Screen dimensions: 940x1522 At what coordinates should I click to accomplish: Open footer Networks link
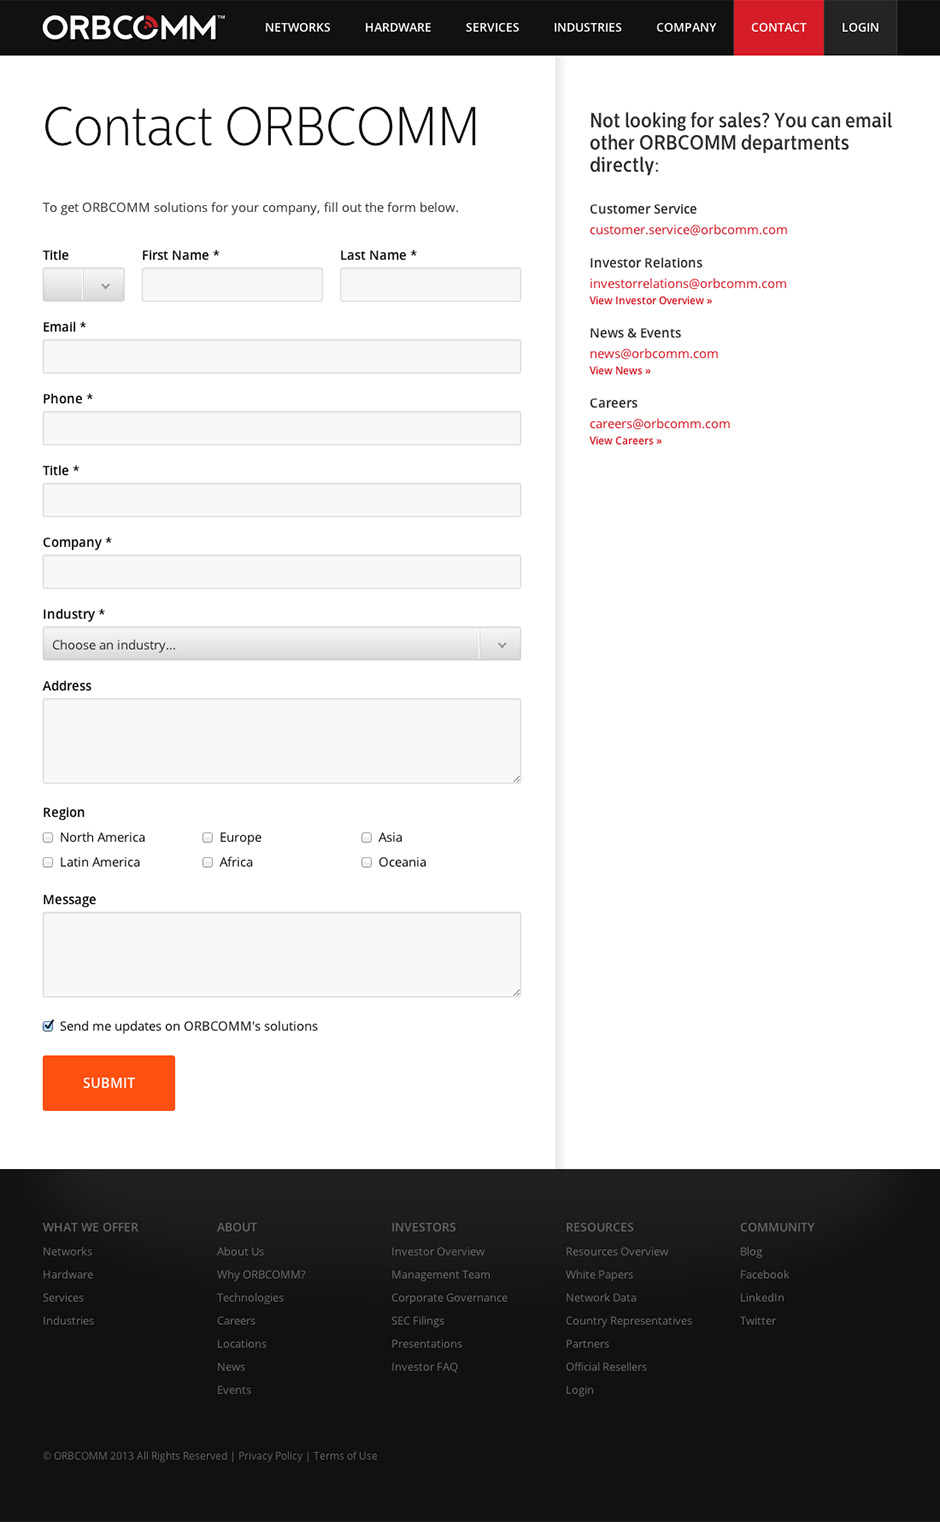coord(67,1252)
